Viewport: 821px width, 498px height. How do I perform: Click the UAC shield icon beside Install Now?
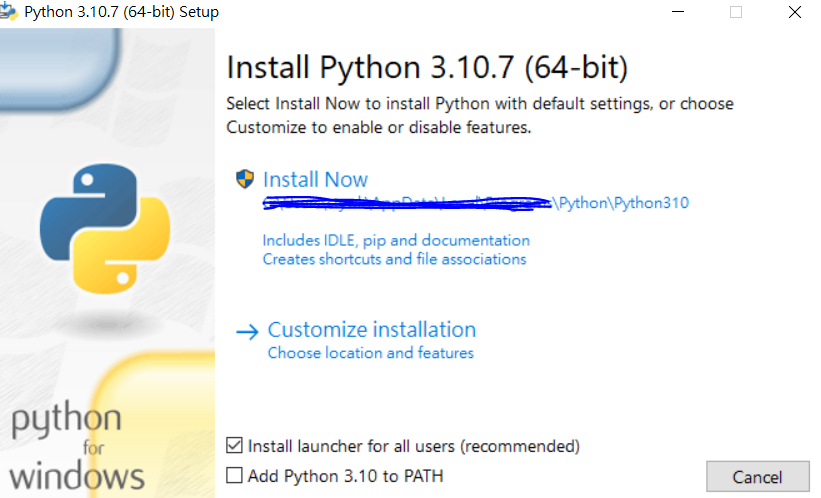click(245, 179)
